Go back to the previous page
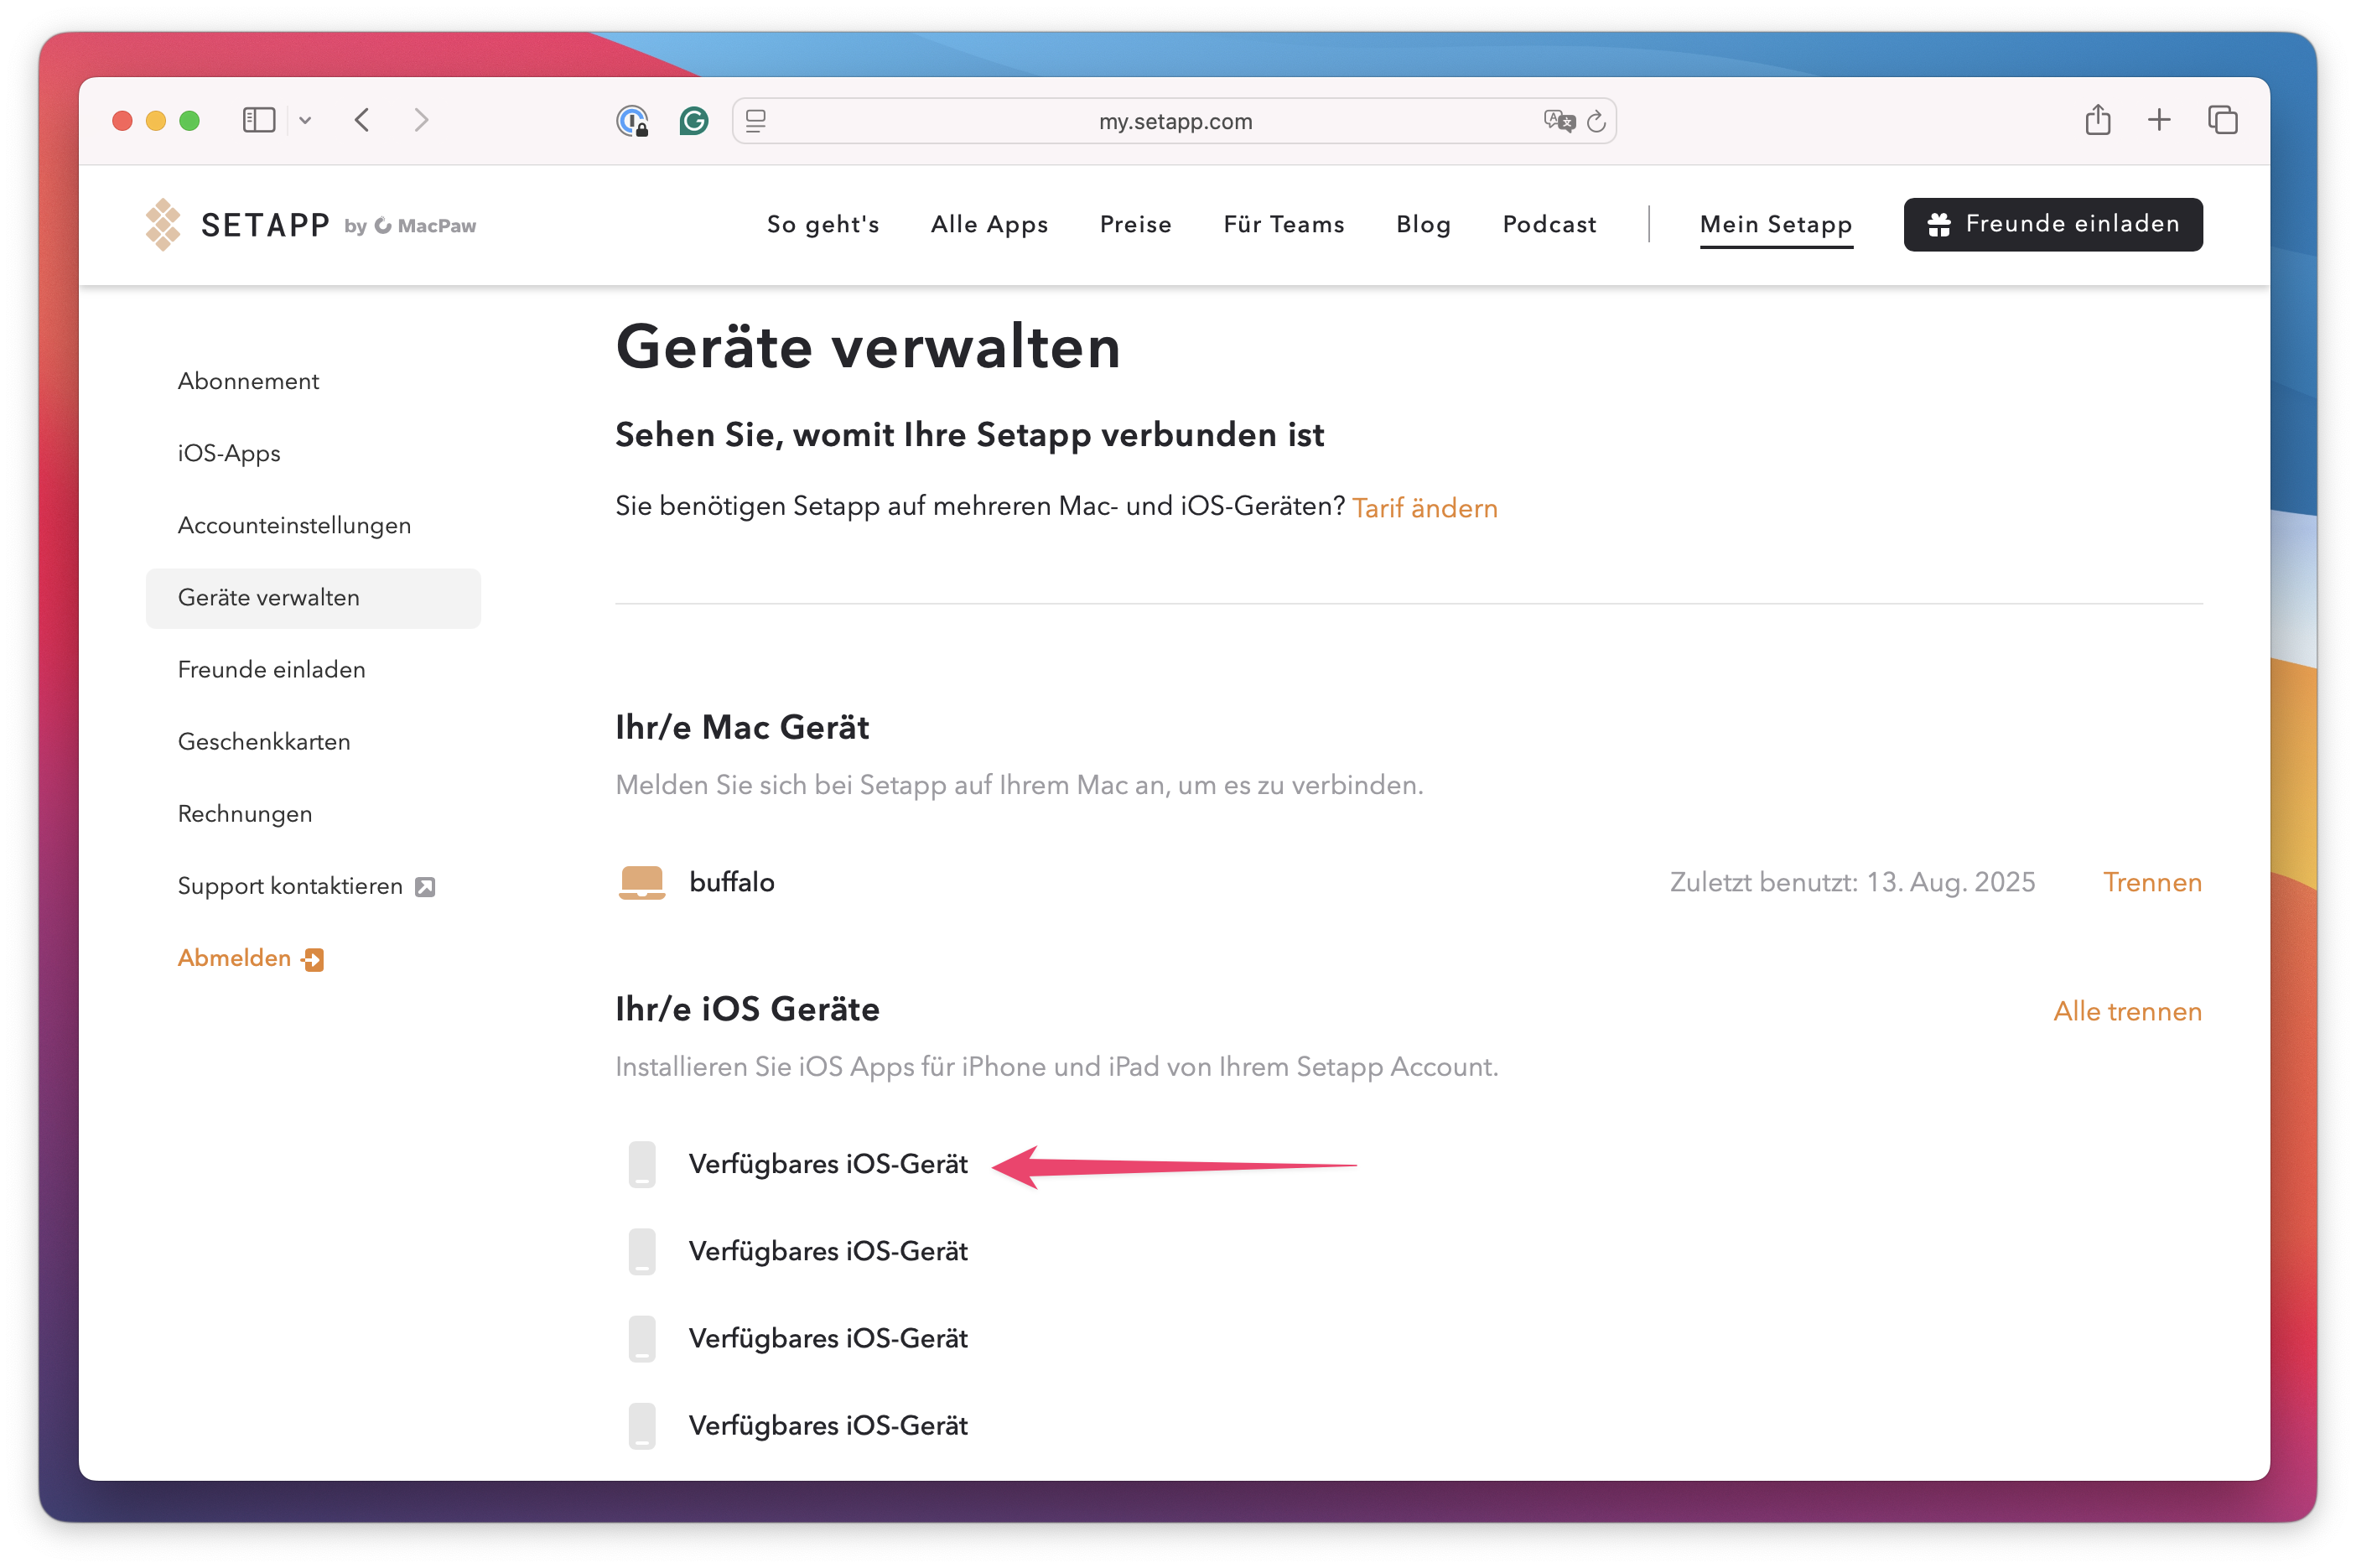This screenshot has height=1568, width=2356. 362,120
